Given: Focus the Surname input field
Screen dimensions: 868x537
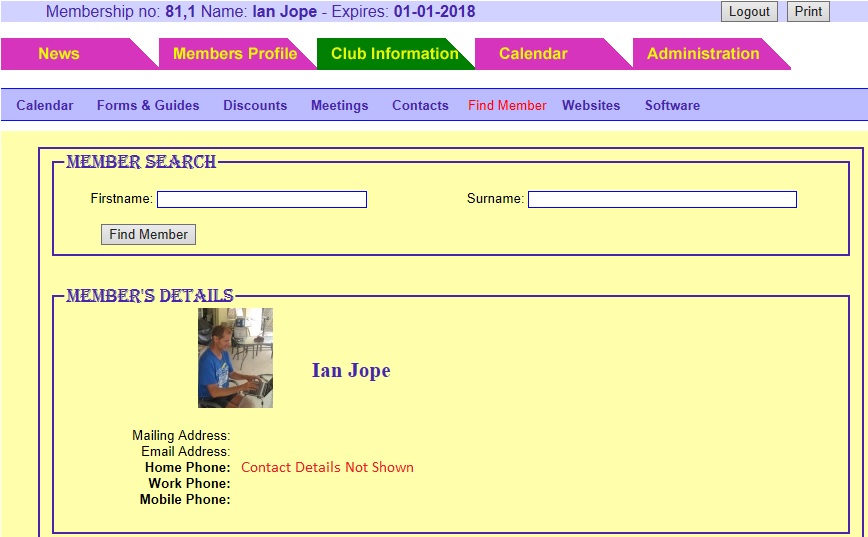Looking at the screenshot, I should coord(662,199).
